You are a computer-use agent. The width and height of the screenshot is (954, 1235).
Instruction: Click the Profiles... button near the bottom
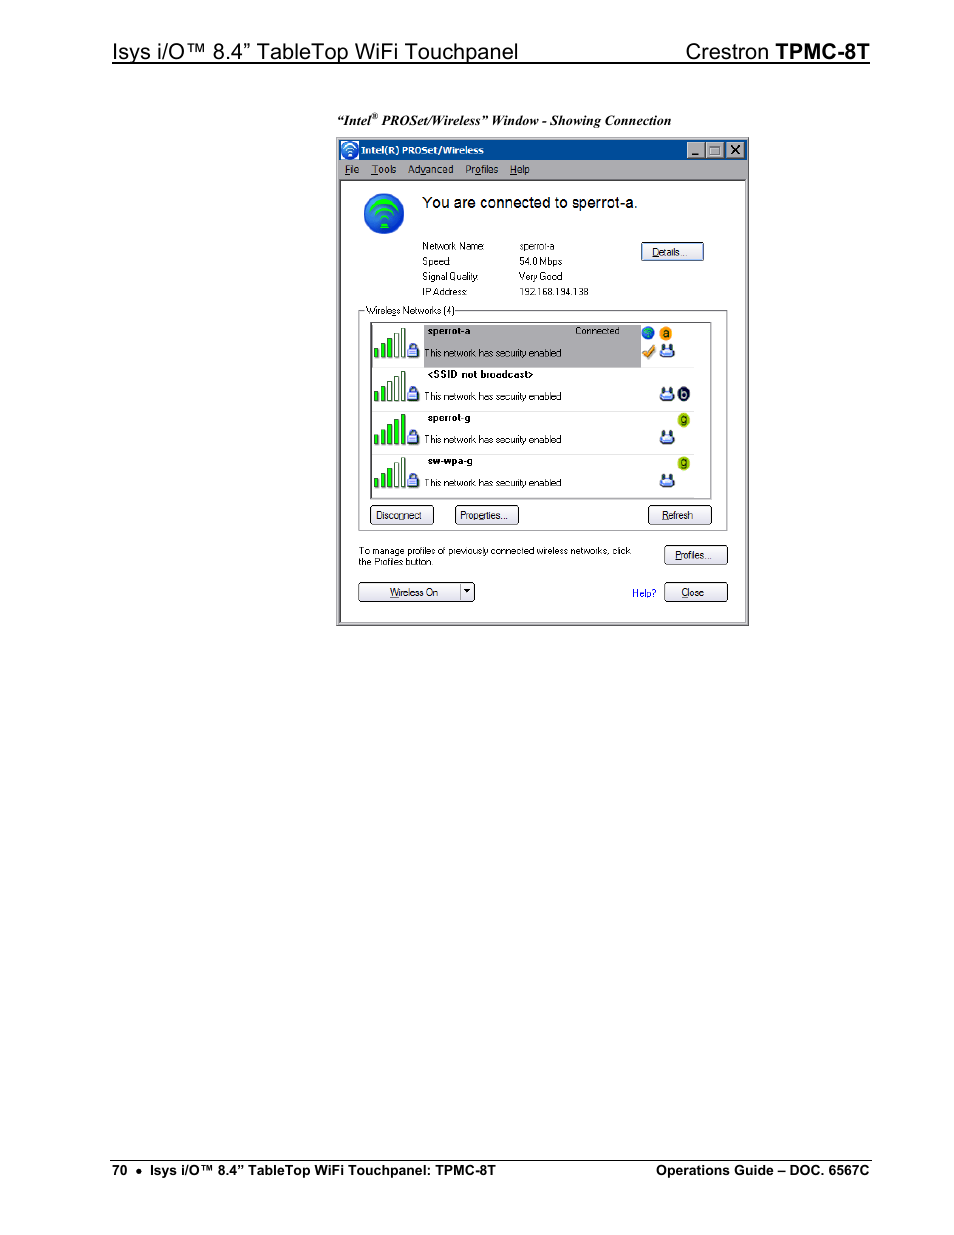[x=696, y=555]
